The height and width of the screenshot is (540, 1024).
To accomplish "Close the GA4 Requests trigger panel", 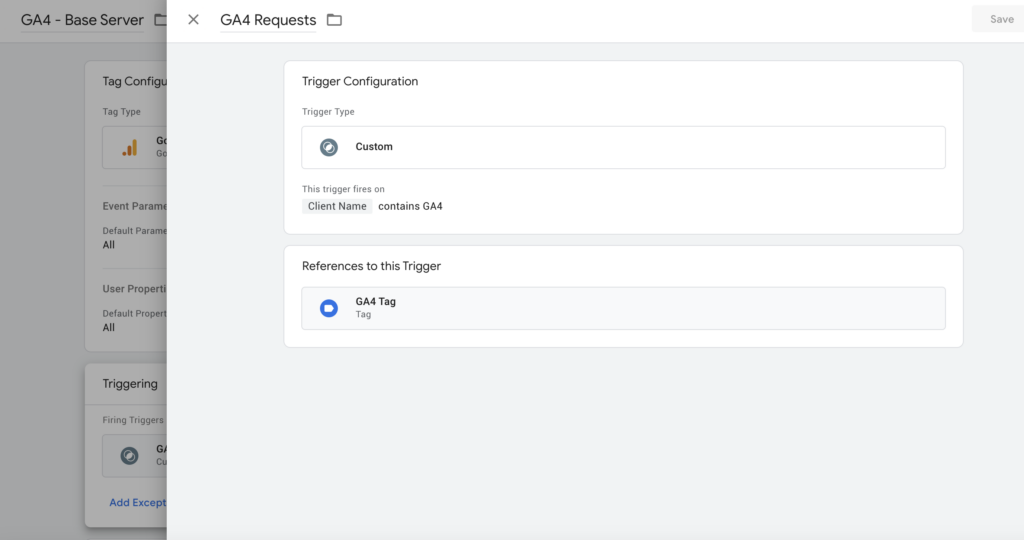I will 193,20.
